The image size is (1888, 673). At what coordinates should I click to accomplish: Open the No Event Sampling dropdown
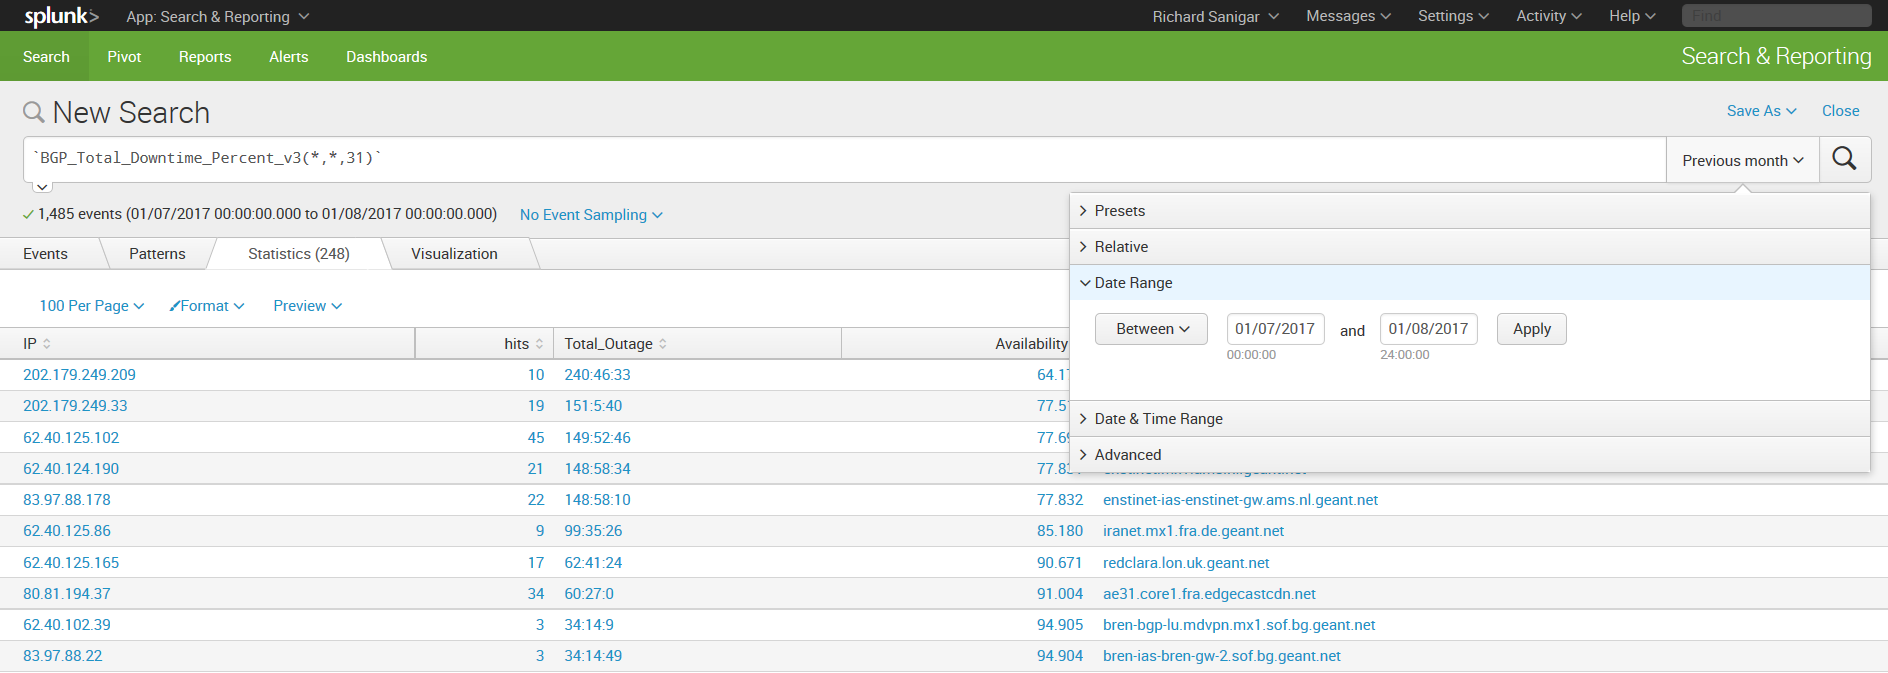coord(590,215)
